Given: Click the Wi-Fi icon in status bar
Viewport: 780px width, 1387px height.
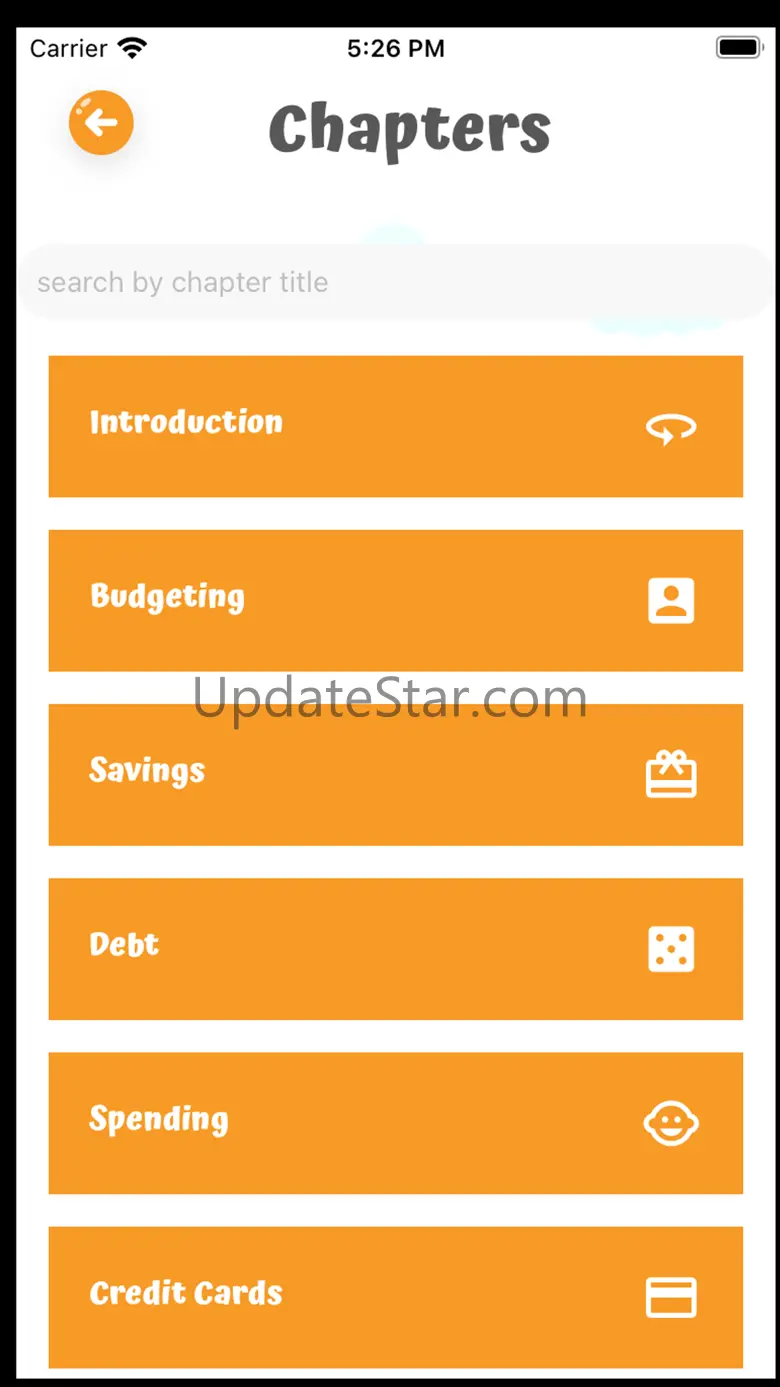Looking at the screenshot, I should [x=132, y=47].
